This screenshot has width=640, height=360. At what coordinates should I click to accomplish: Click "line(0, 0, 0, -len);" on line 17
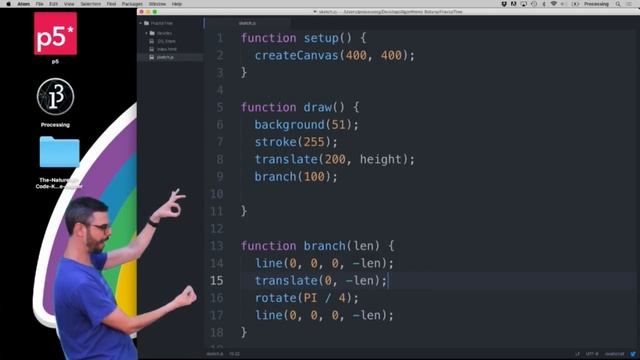(x=324, y=315)
